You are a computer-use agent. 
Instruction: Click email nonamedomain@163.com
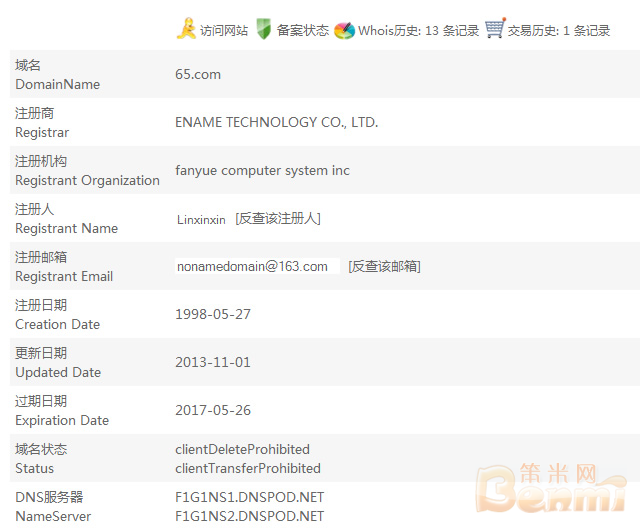click(252, 266)
